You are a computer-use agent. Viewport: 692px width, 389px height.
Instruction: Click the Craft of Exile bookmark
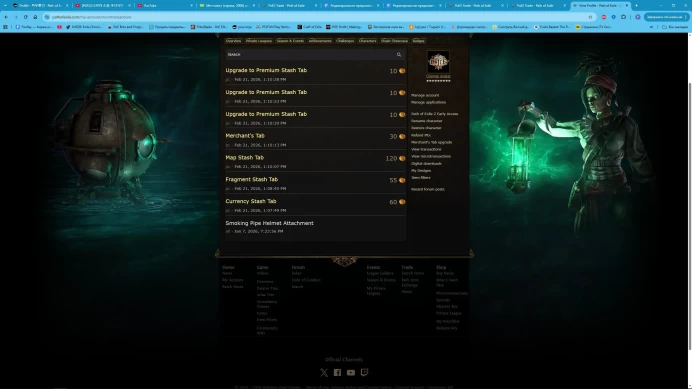(x=309, y=27)
